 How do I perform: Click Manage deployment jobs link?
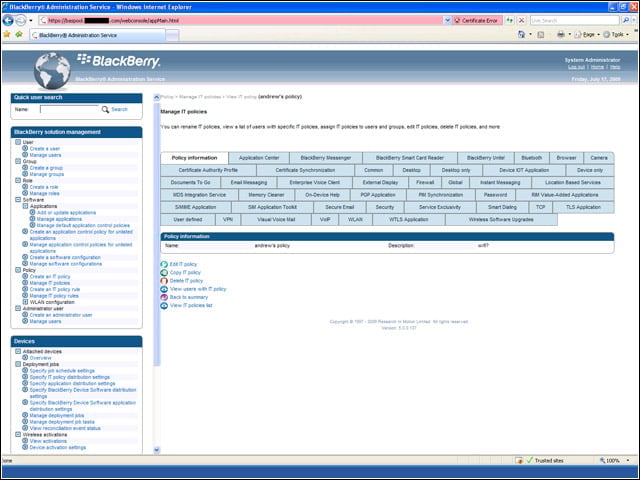point(57,416)
